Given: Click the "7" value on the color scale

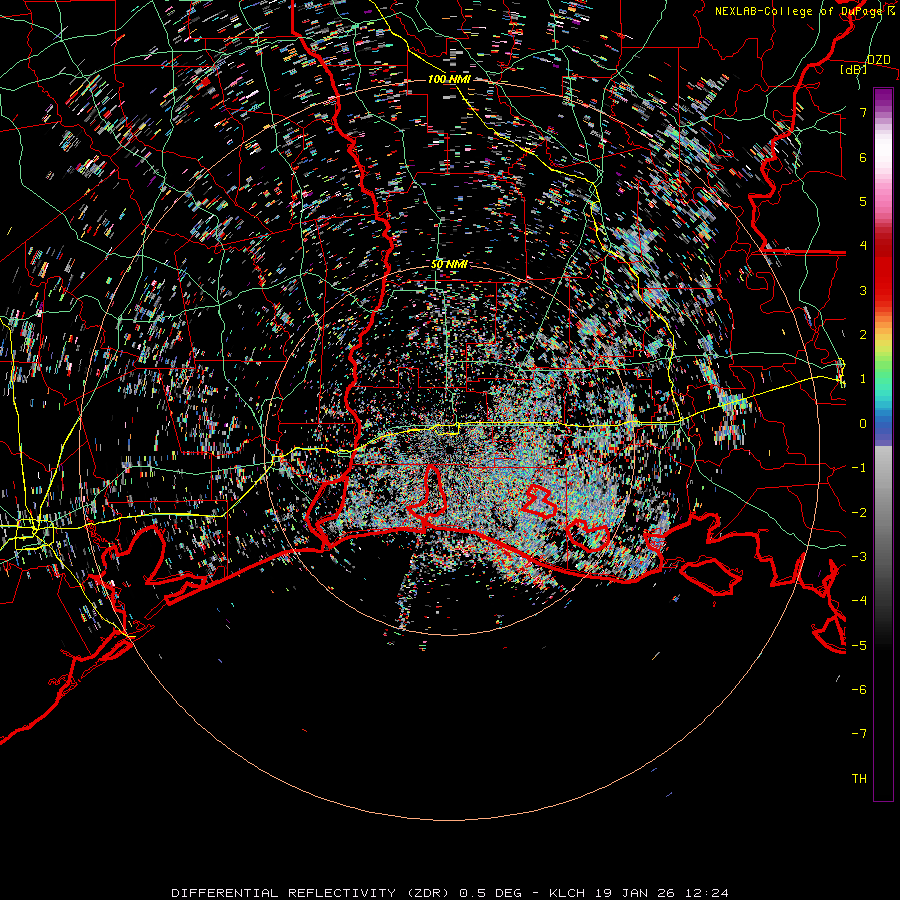Looking at the screenshot, I should [x=863, y=112].
